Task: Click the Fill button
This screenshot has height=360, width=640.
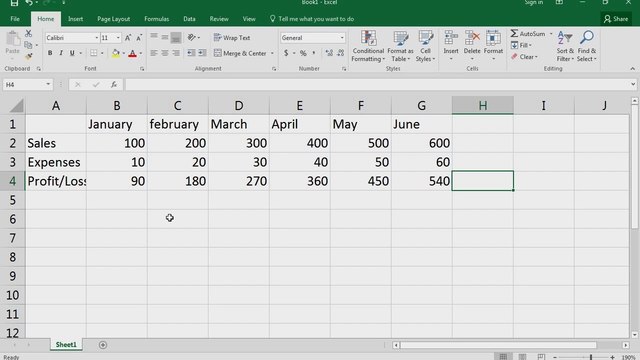Action: point(521,45)
